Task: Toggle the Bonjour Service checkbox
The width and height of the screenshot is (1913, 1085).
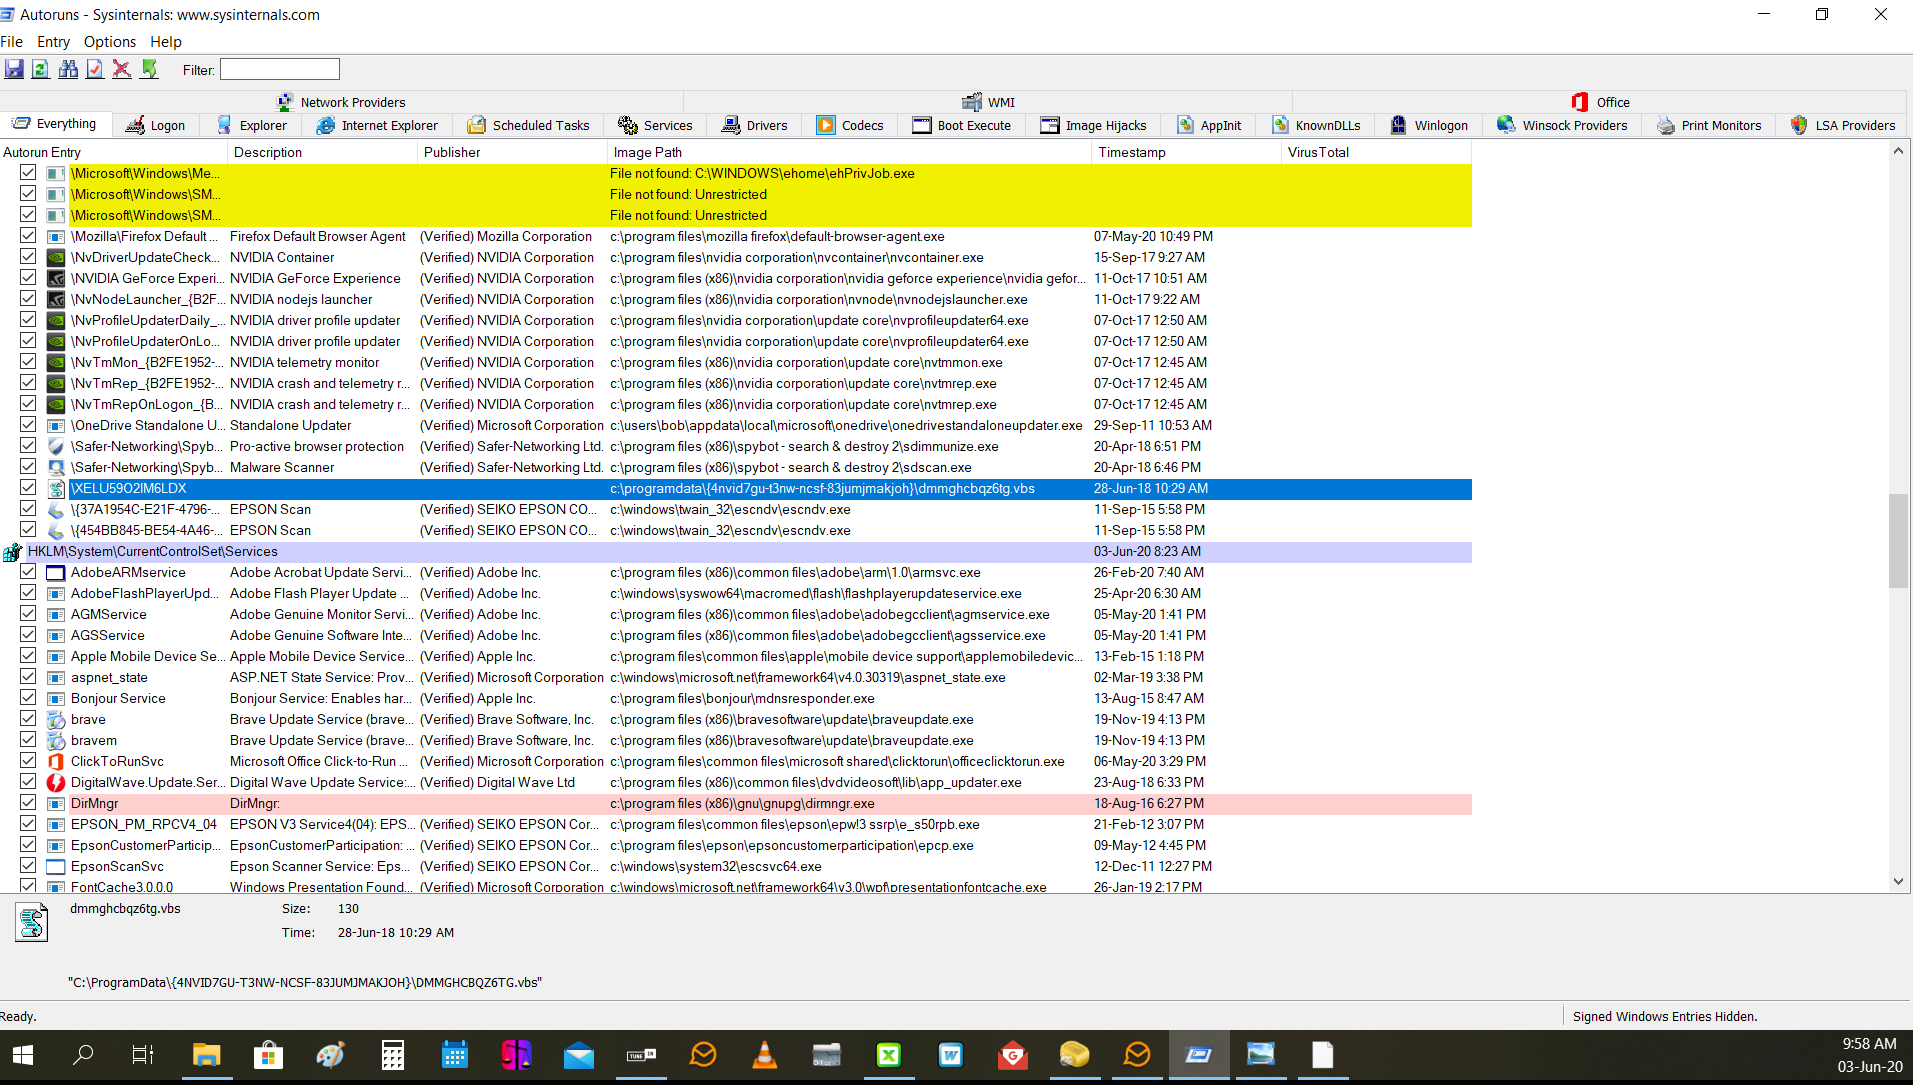Action: pyautogui.click(x=28, y=698)
